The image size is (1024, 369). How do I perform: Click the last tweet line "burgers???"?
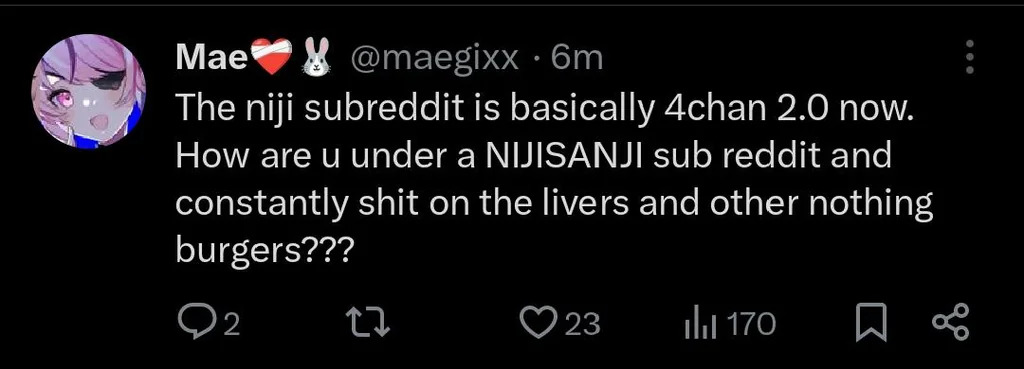point(264,251)
